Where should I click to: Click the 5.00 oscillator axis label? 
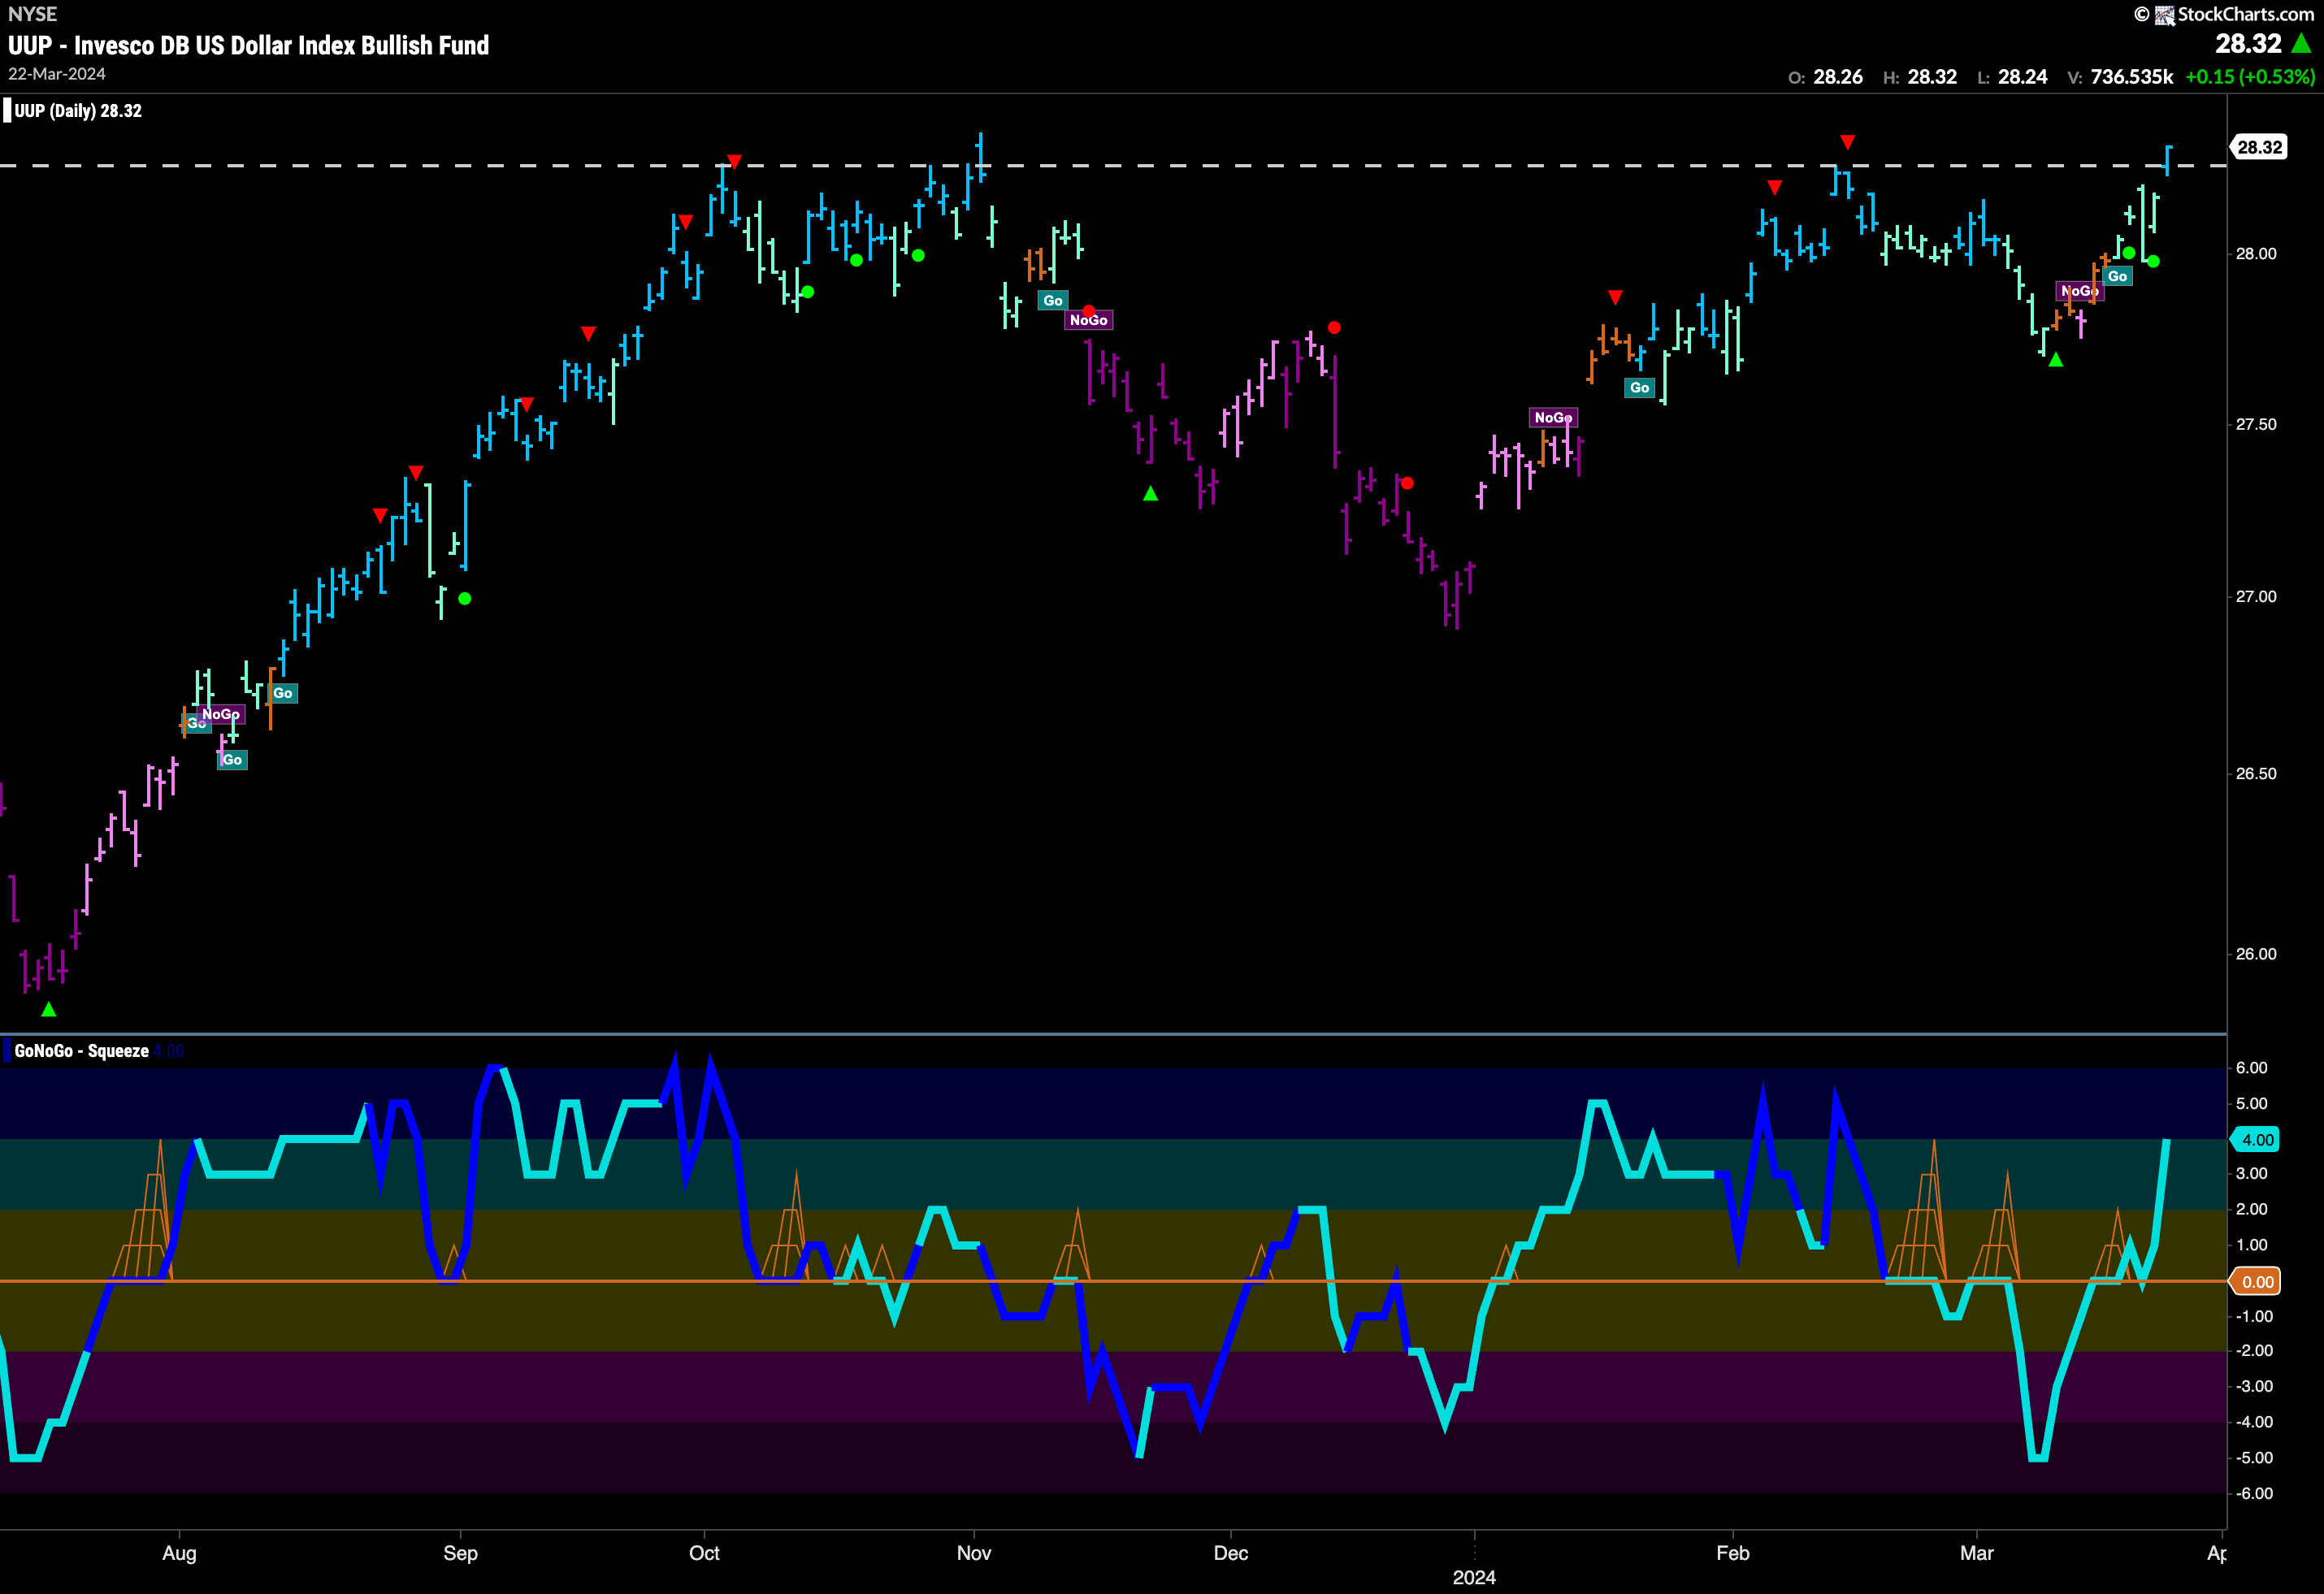click(x=2251, y=1104)
